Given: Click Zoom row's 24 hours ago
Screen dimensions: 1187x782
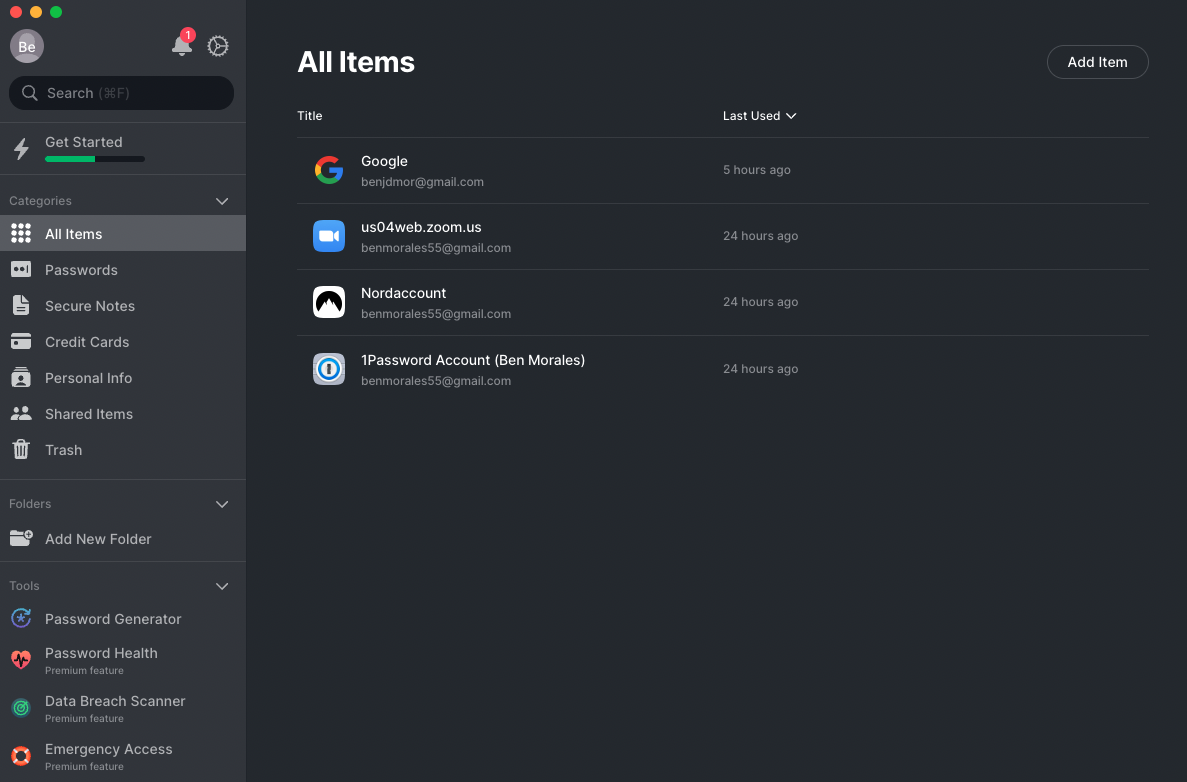Looking at the screenshot, I should click(x=760, y=235).
